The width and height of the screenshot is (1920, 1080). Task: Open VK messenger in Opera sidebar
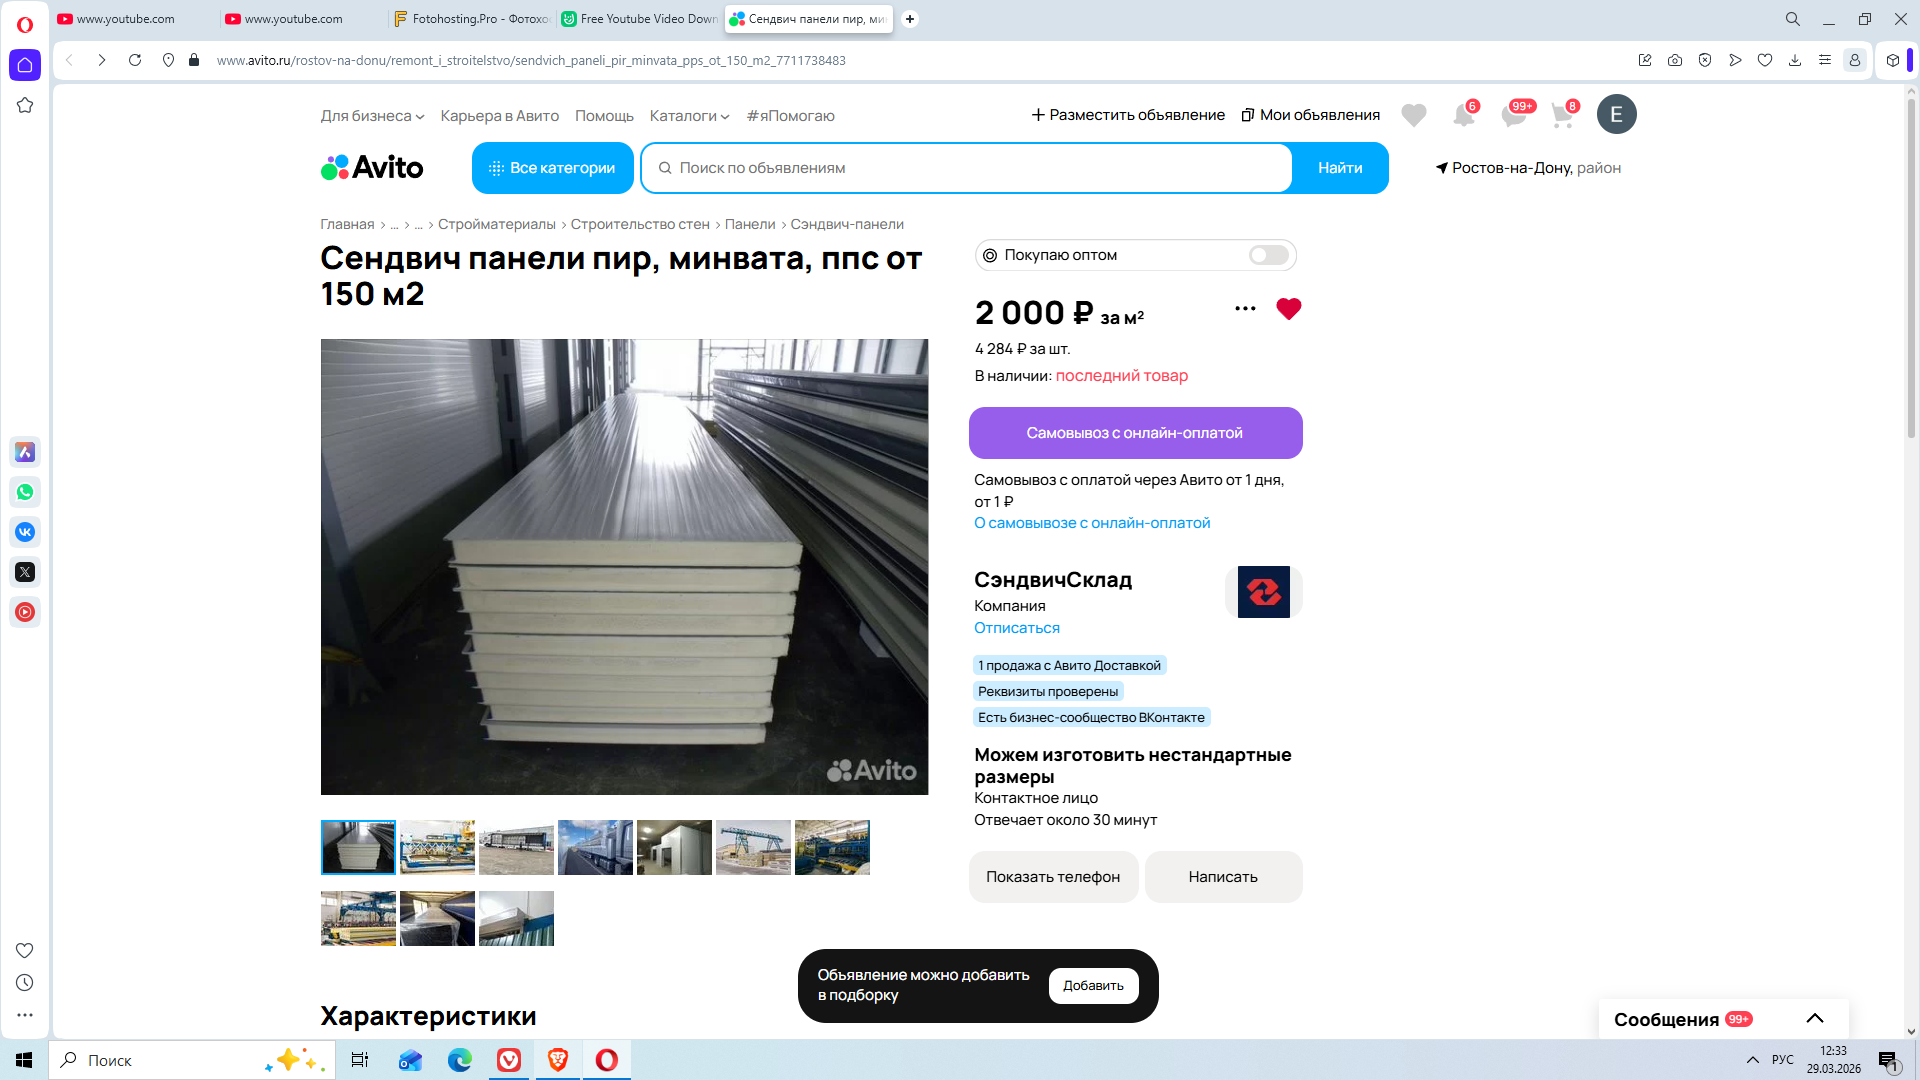click(25, 532)
